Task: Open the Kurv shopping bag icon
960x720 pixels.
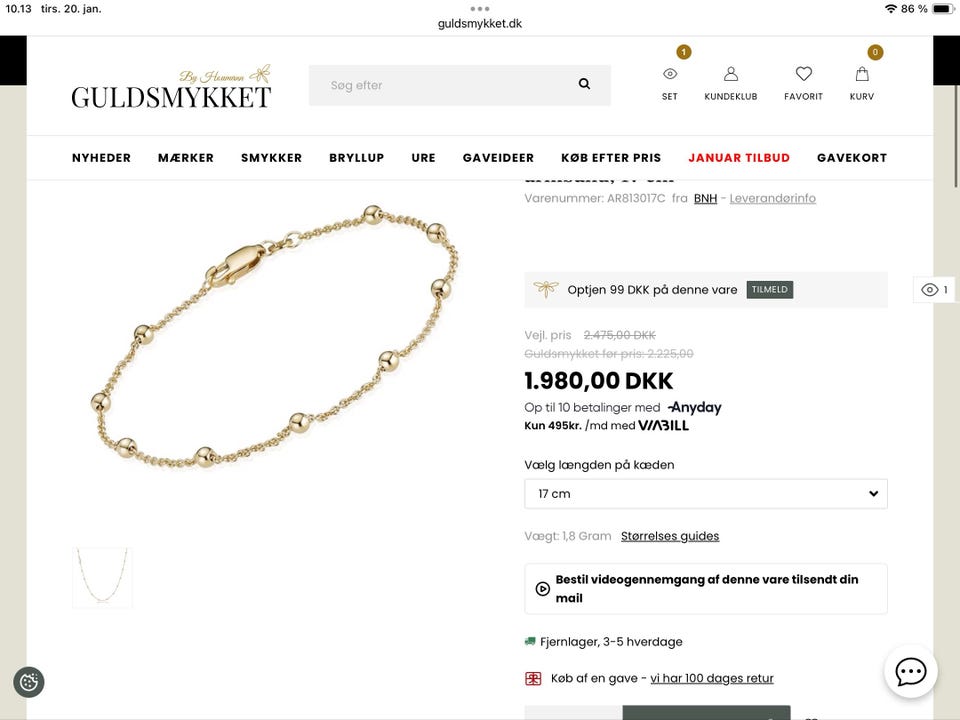Action: [862, 74]
